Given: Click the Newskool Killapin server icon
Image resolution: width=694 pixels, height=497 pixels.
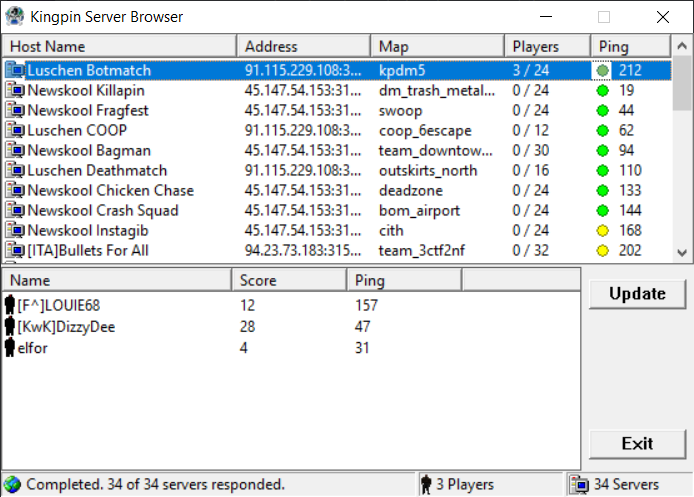Looking at the screenshot, I should (x=15, y=90).
